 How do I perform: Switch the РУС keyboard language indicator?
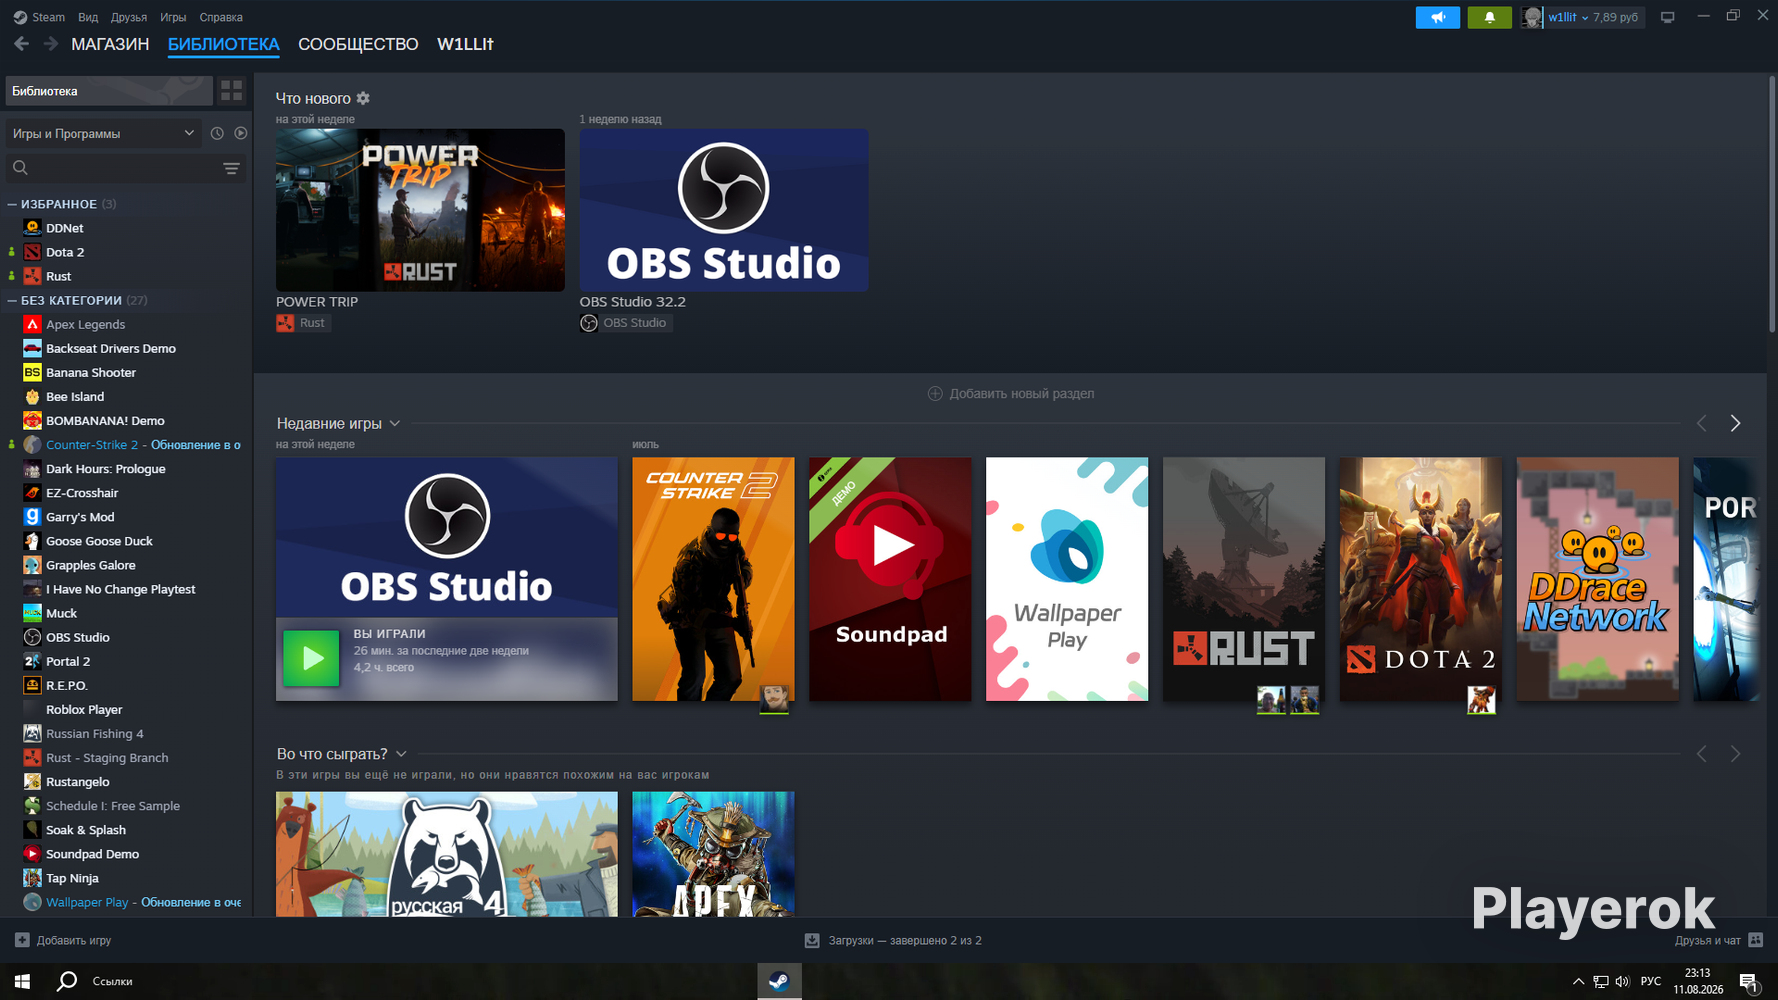tap(1651, 981)
